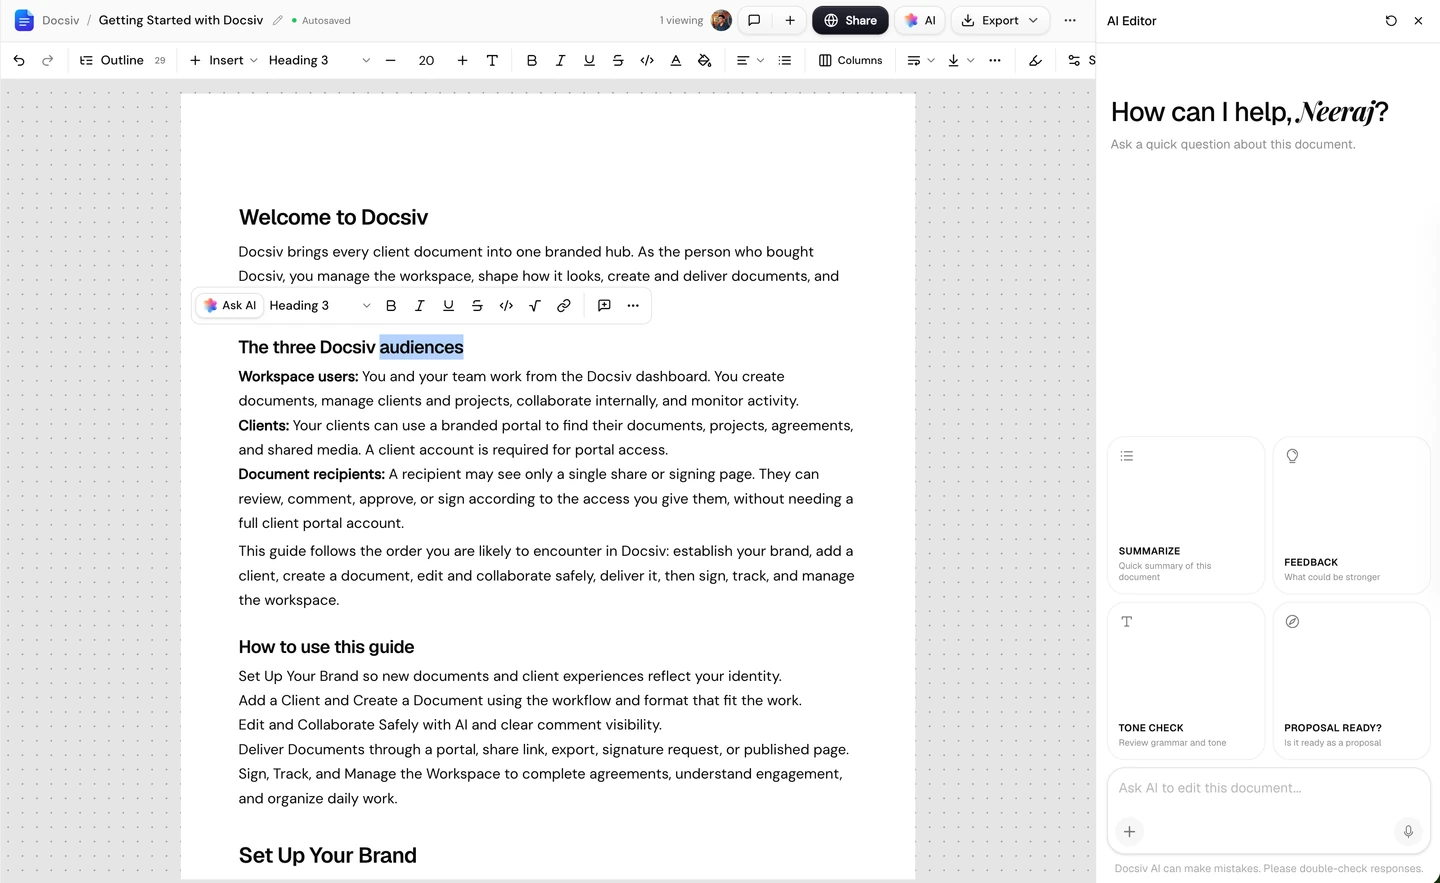The width and height of the screenshot is (1440, 883).
Task: Open the document Outline panel
Action: tap(122, 60)
